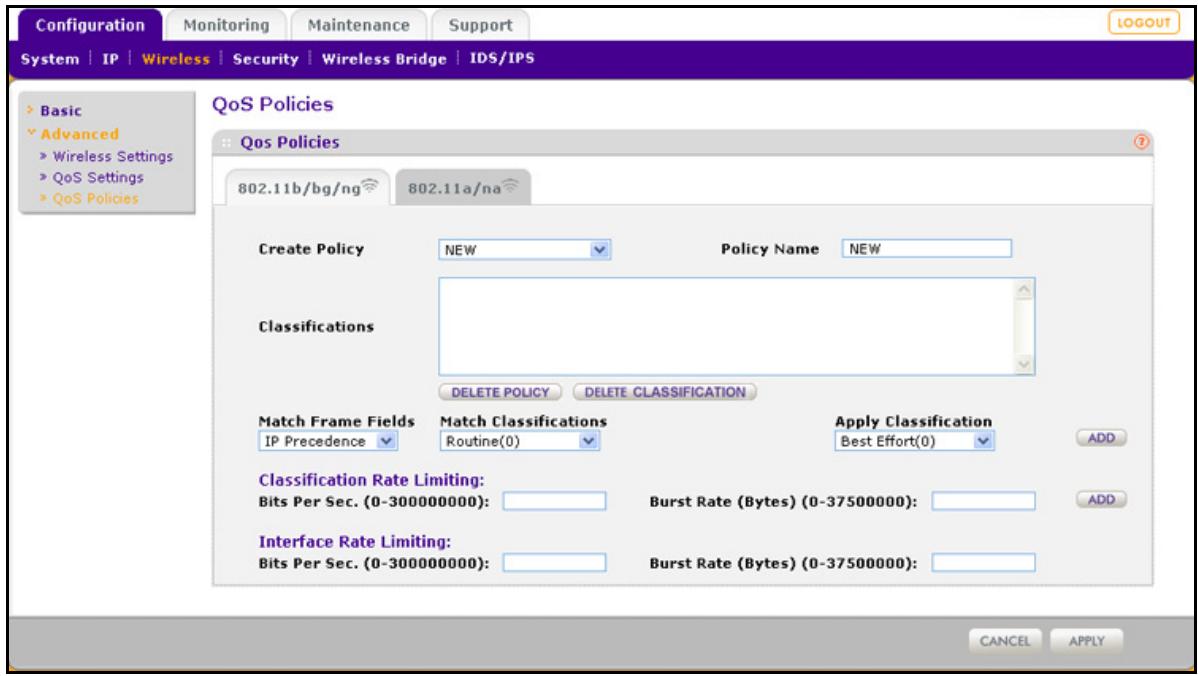Open the Match Frame Fields dropdown
Viewport: 1198px width, 676px height.
[x=328, y=441]
